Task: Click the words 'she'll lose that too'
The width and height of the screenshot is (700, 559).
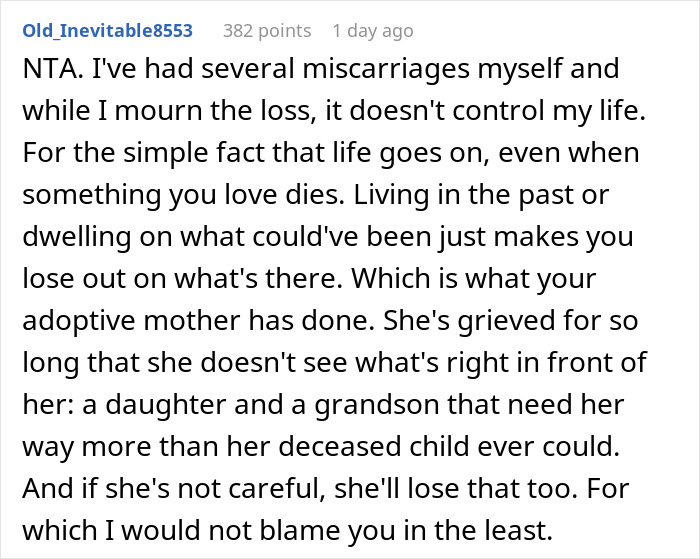Action: [453, 488]
